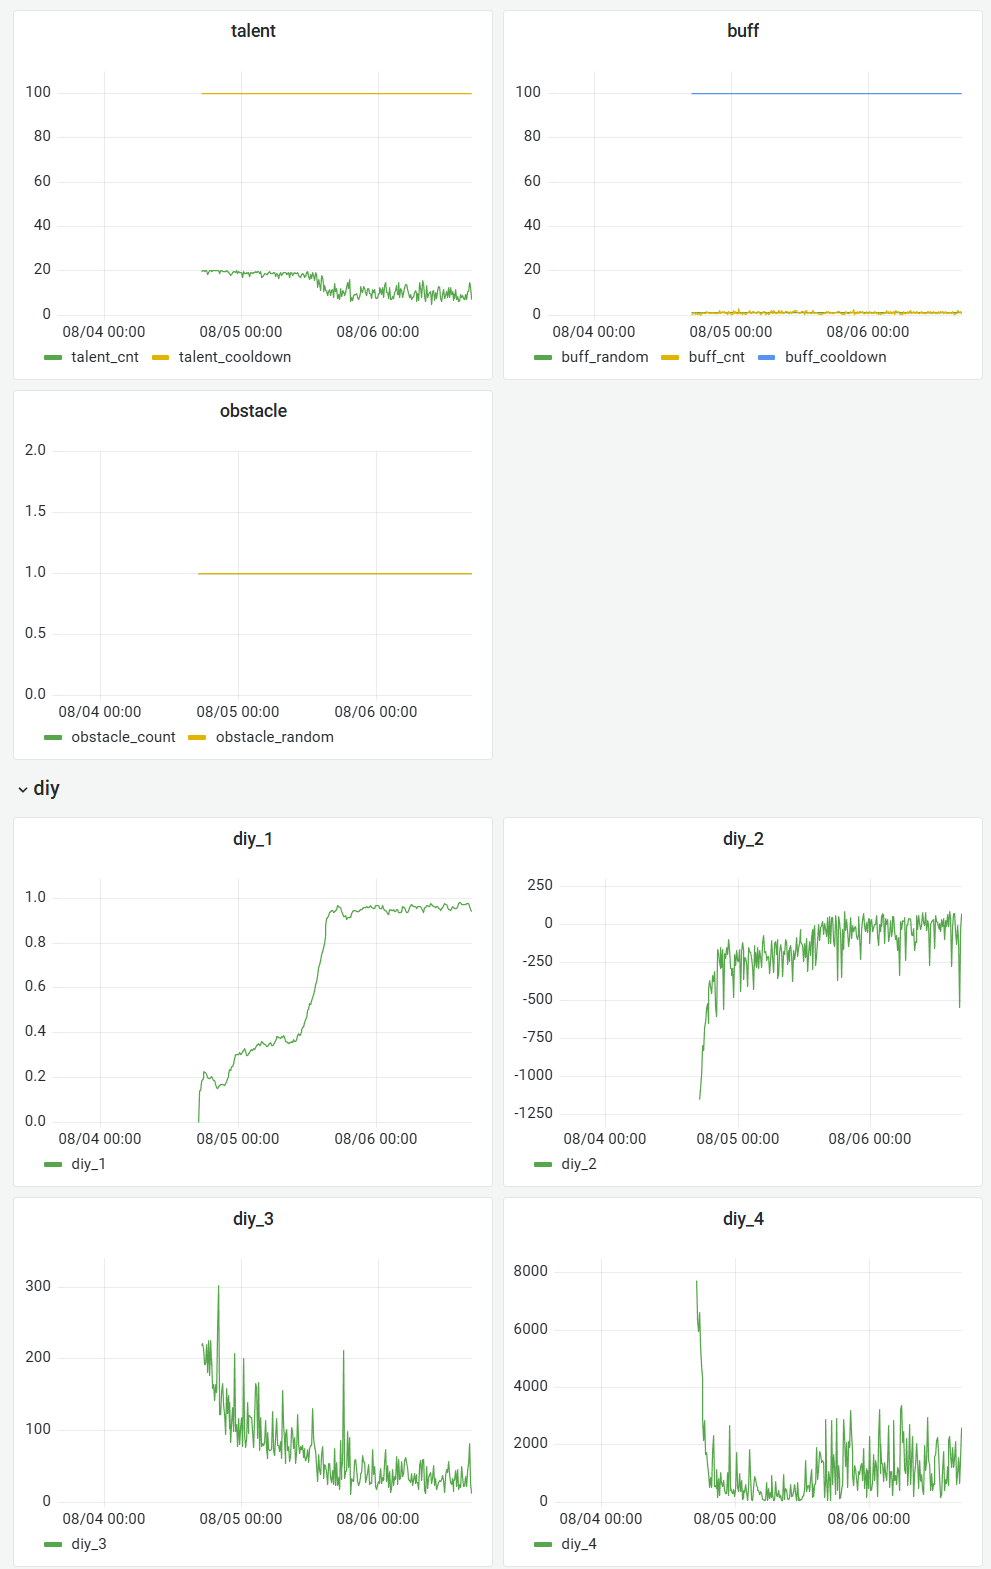Click the blue buff_cooldown legend color swatch
This screenshot has width=991, height=1569.
767,357
